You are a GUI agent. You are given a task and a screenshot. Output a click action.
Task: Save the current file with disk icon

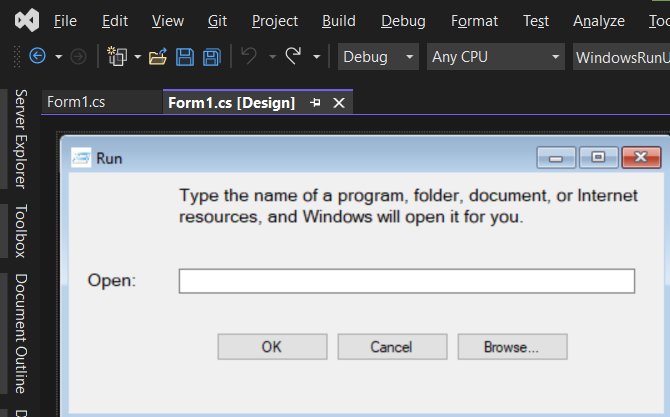185,56
